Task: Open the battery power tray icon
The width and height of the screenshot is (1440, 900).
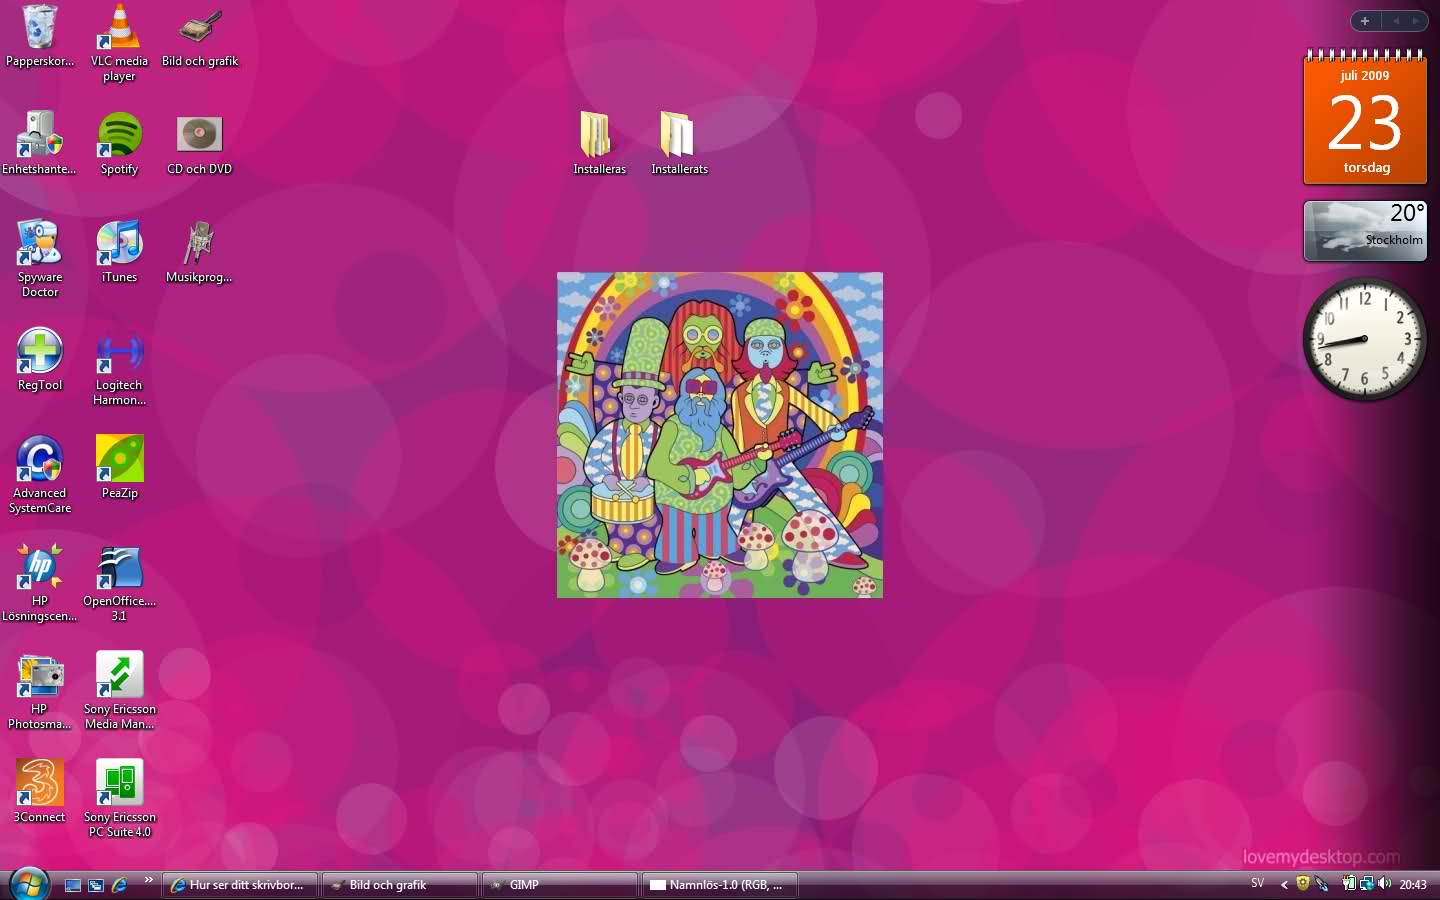Action: (1349, 884)
